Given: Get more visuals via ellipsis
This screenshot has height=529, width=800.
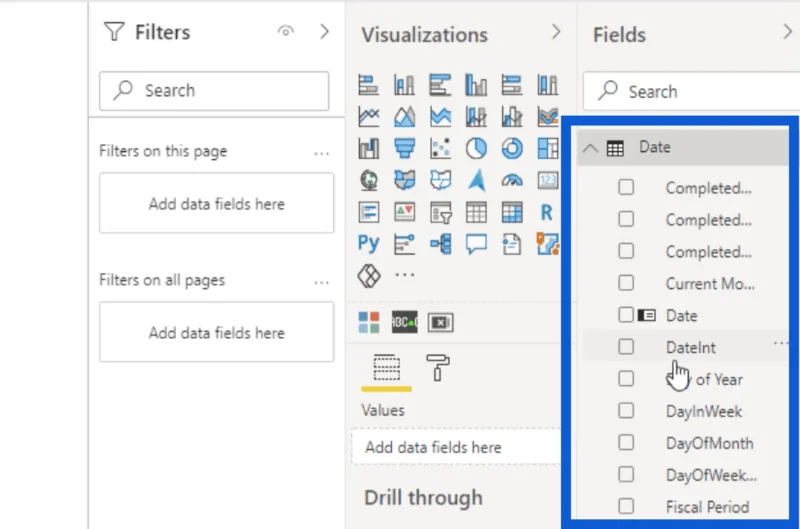Looking at the screenshot, I should (x=405, y=275).
